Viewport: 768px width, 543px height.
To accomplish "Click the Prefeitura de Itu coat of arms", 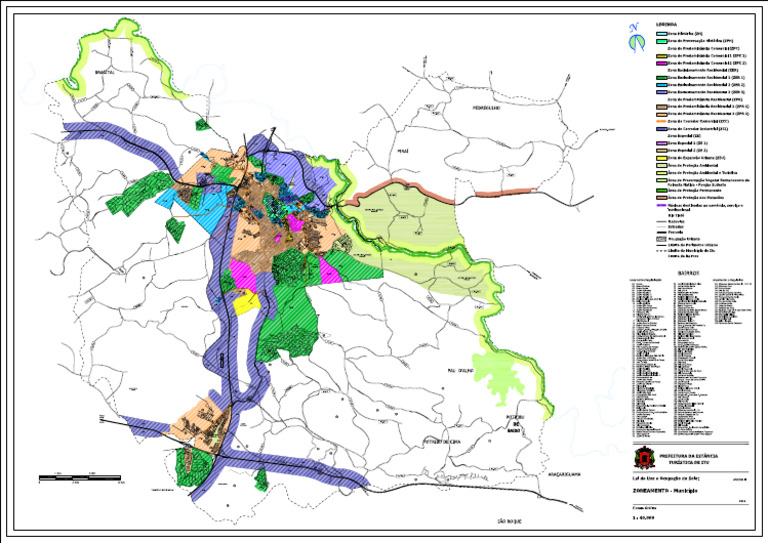I will (x=644, y=458).
